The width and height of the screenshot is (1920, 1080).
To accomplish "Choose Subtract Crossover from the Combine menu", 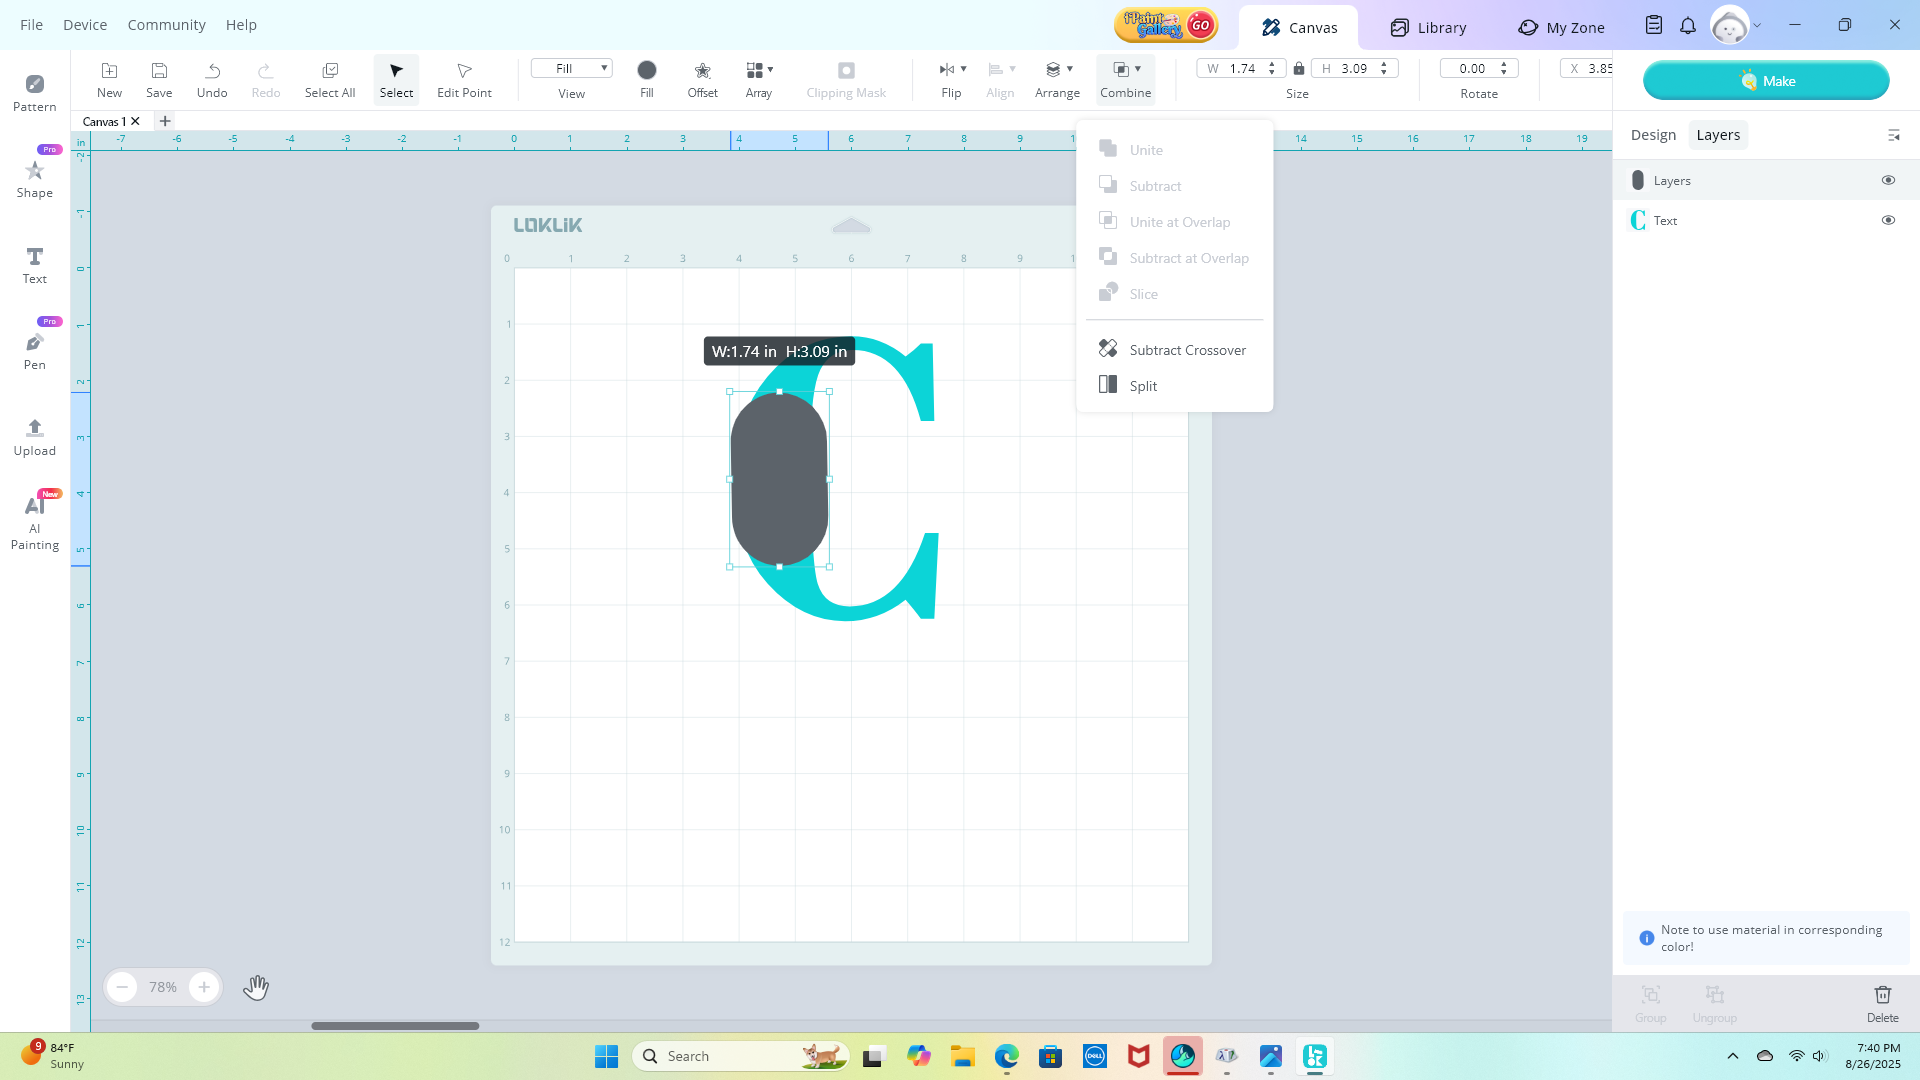I will pos(1187,350).
